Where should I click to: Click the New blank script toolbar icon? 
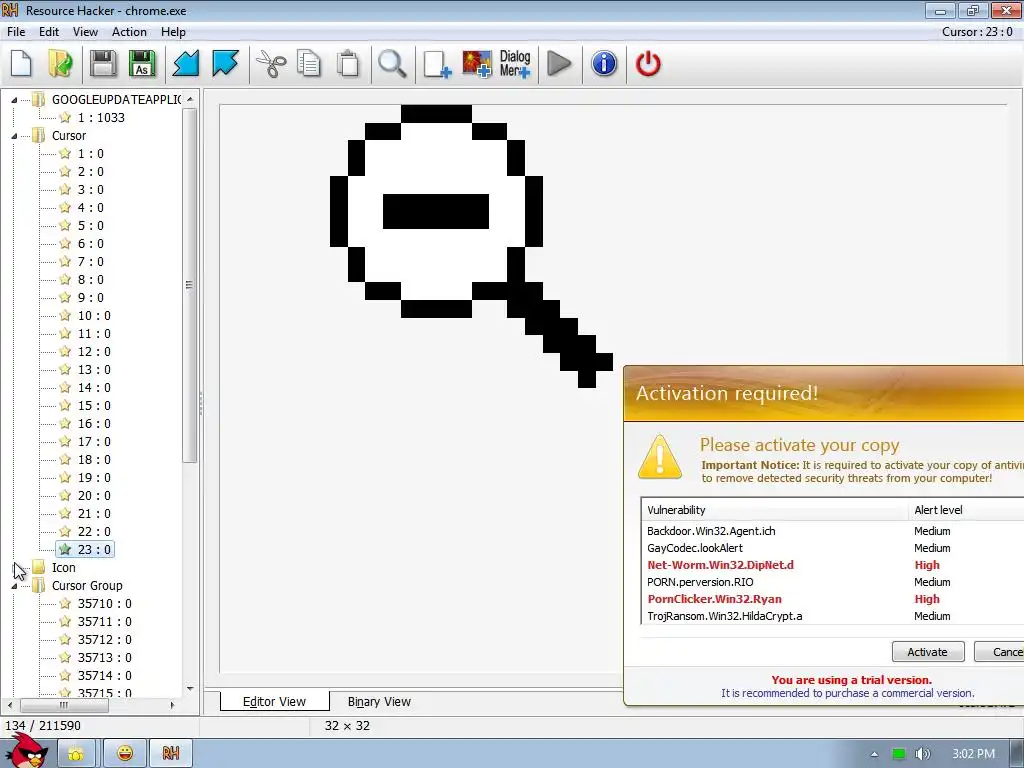pyautogui.click(x=22, y=64)
